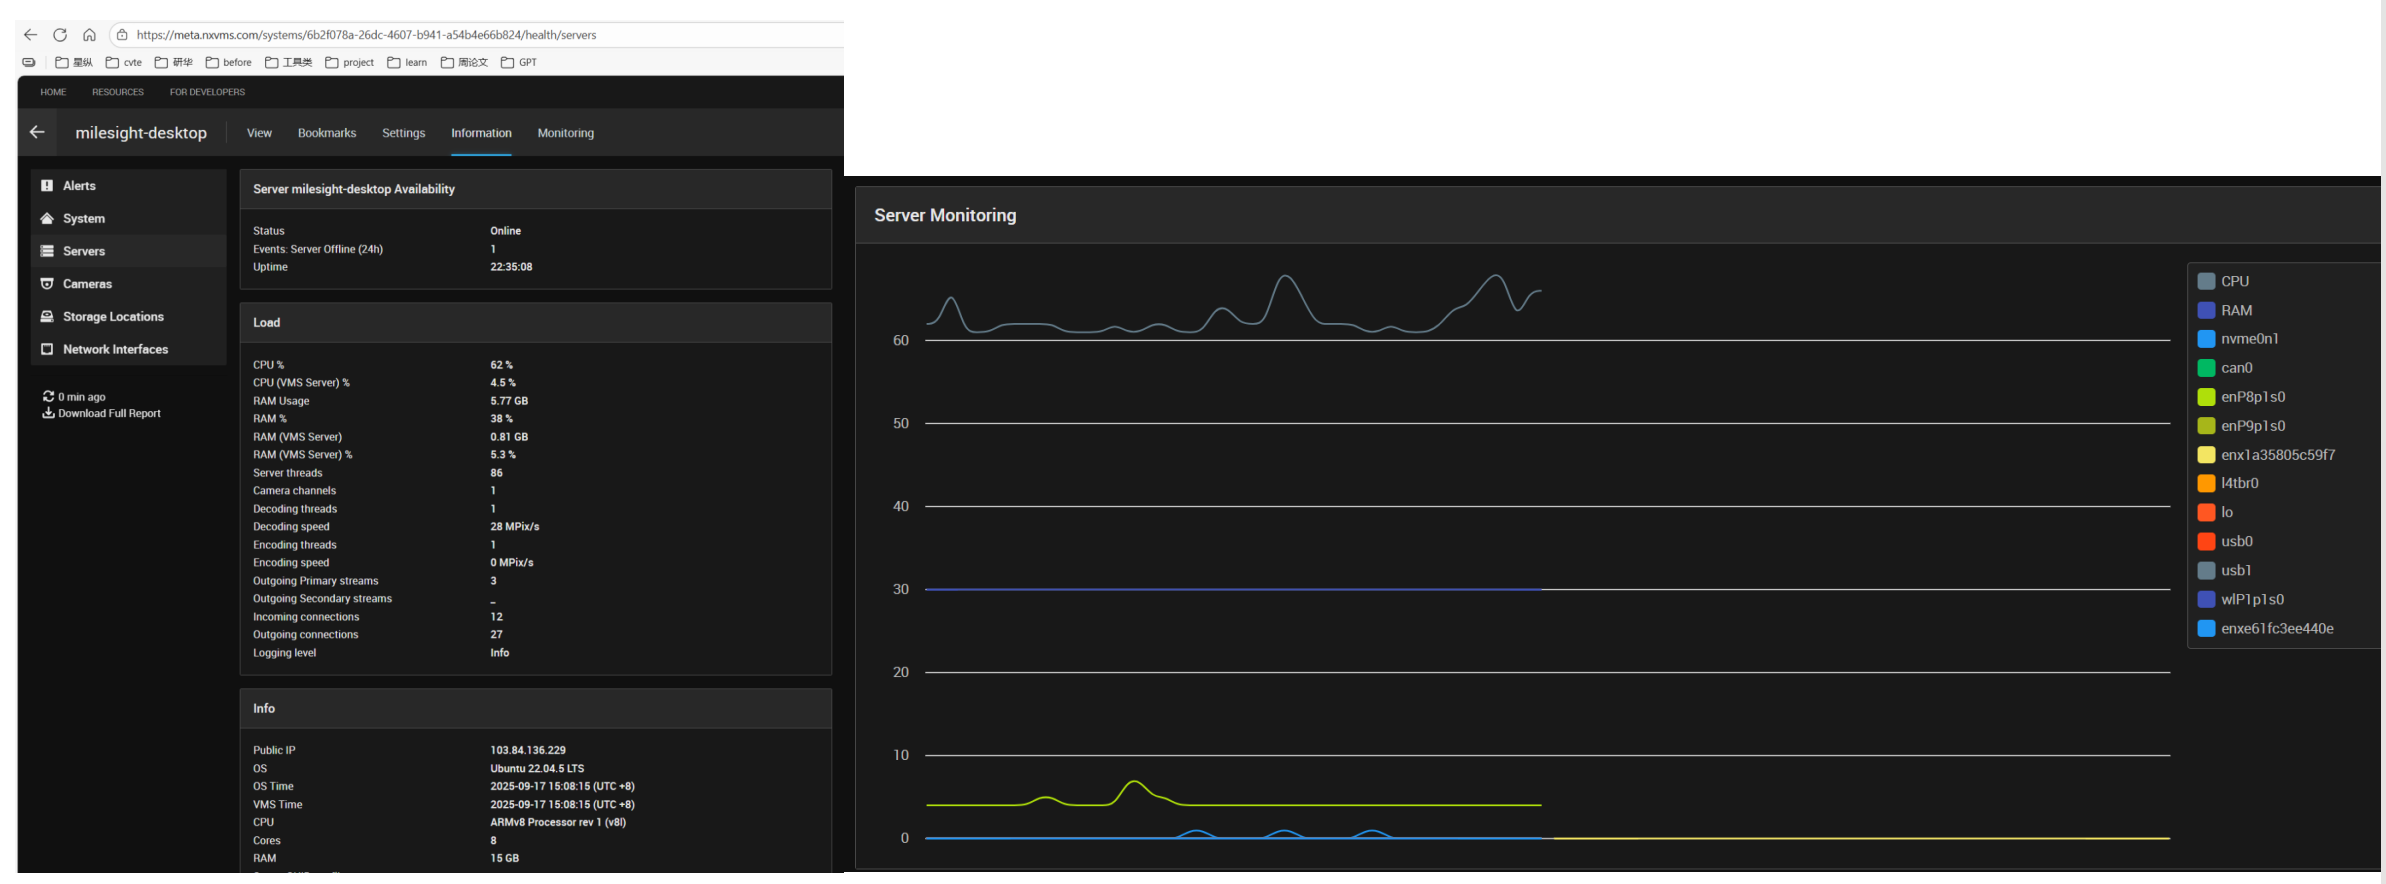Screen dimensions: 2386x884
Task: Open the project bookmarks folder
Action: coord(349,62)
